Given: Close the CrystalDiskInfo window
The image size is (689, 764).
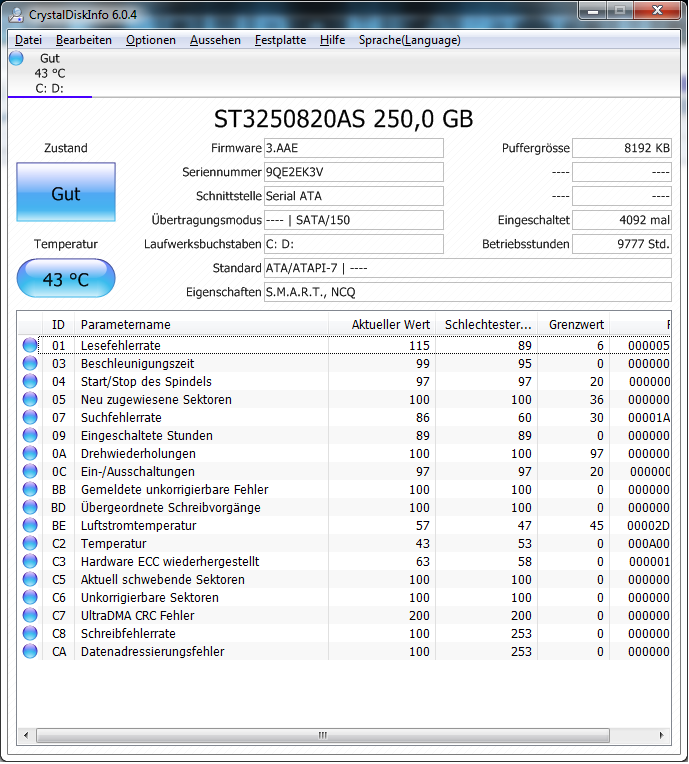Looking at the screenshot, I should pos(657,10).
